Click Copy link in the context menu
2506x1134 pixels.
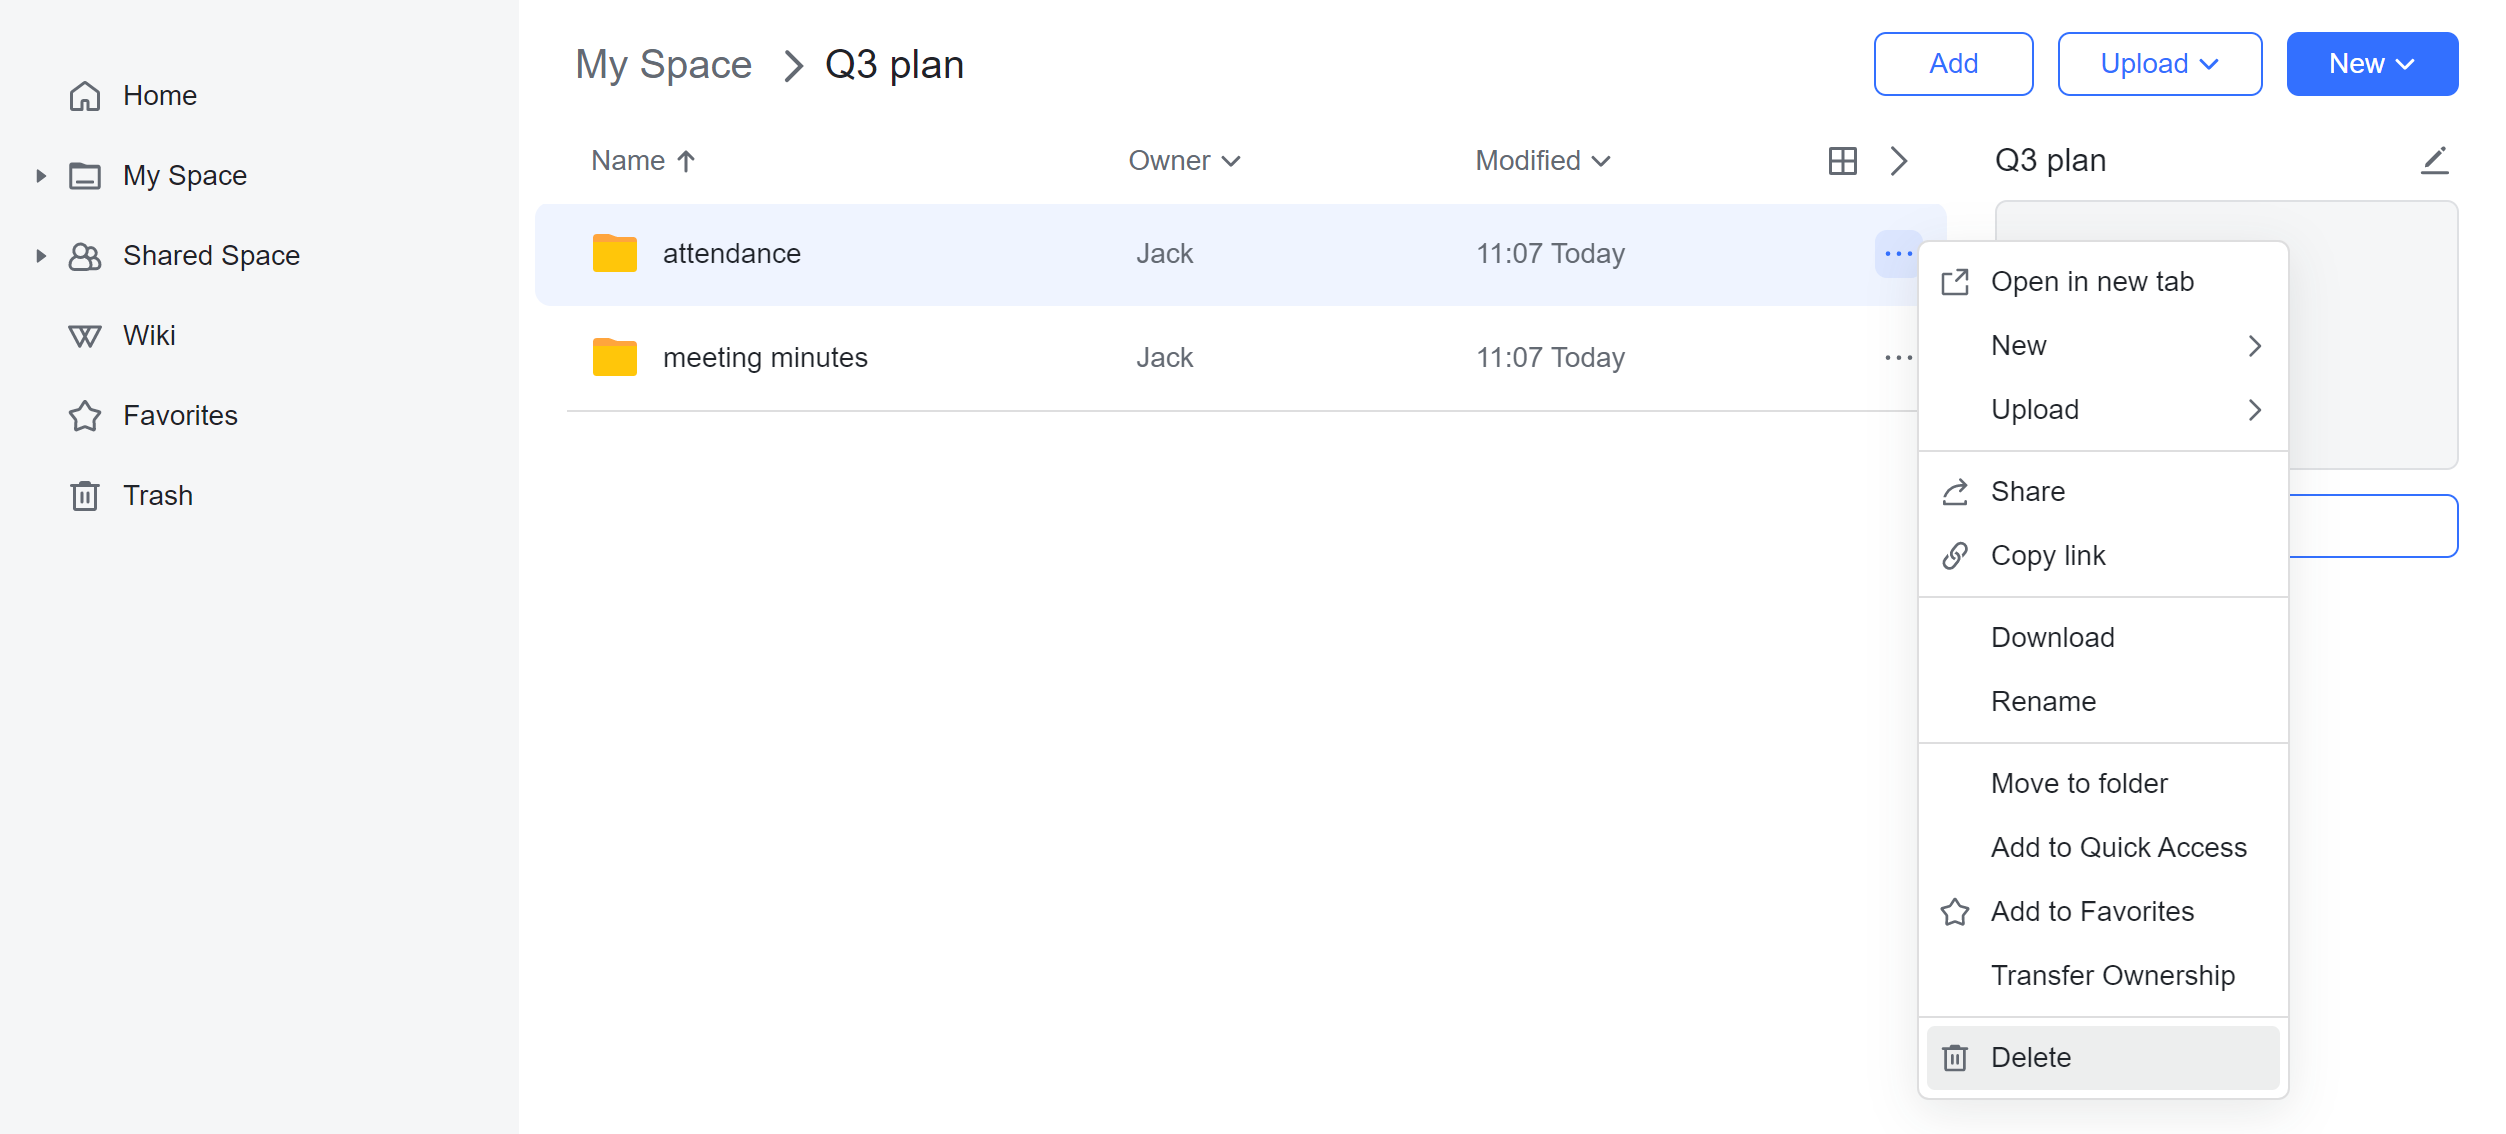pyautogui.click(x=2049, y=555)
